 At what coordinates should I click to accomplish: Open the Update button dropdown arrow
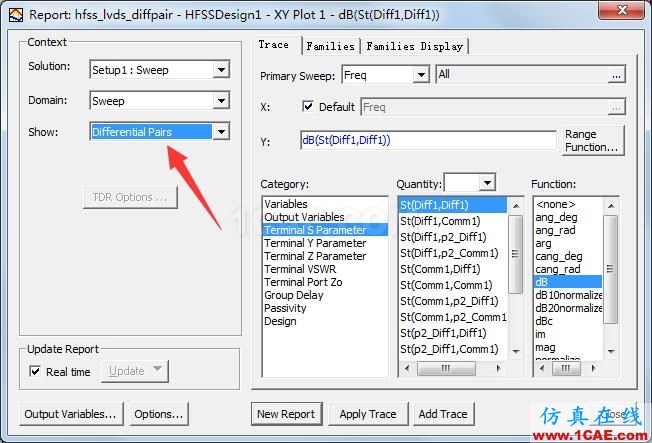[x=157, y=369]
